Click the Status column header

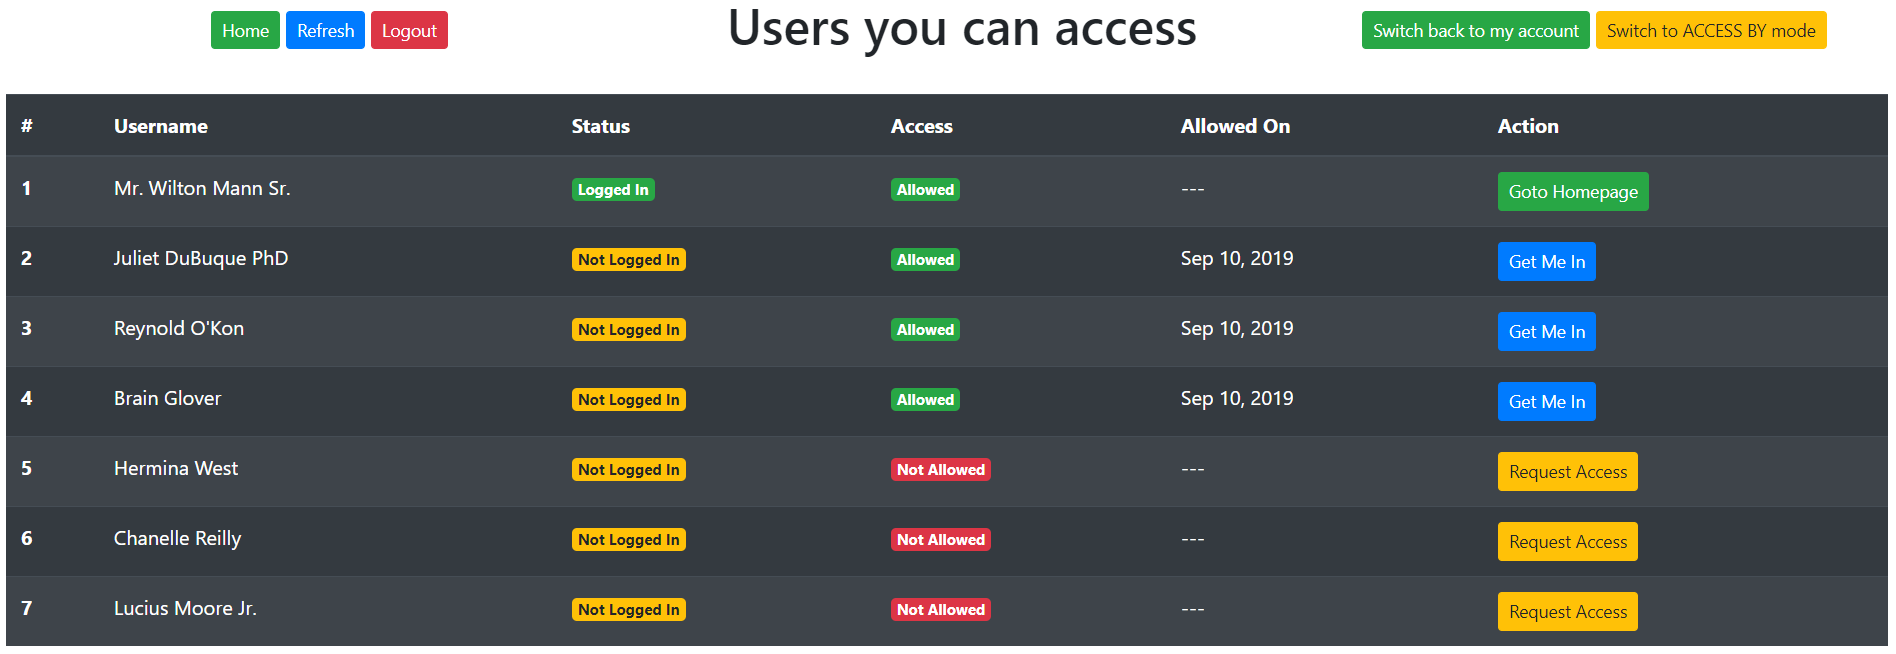[x=600, y=127]
